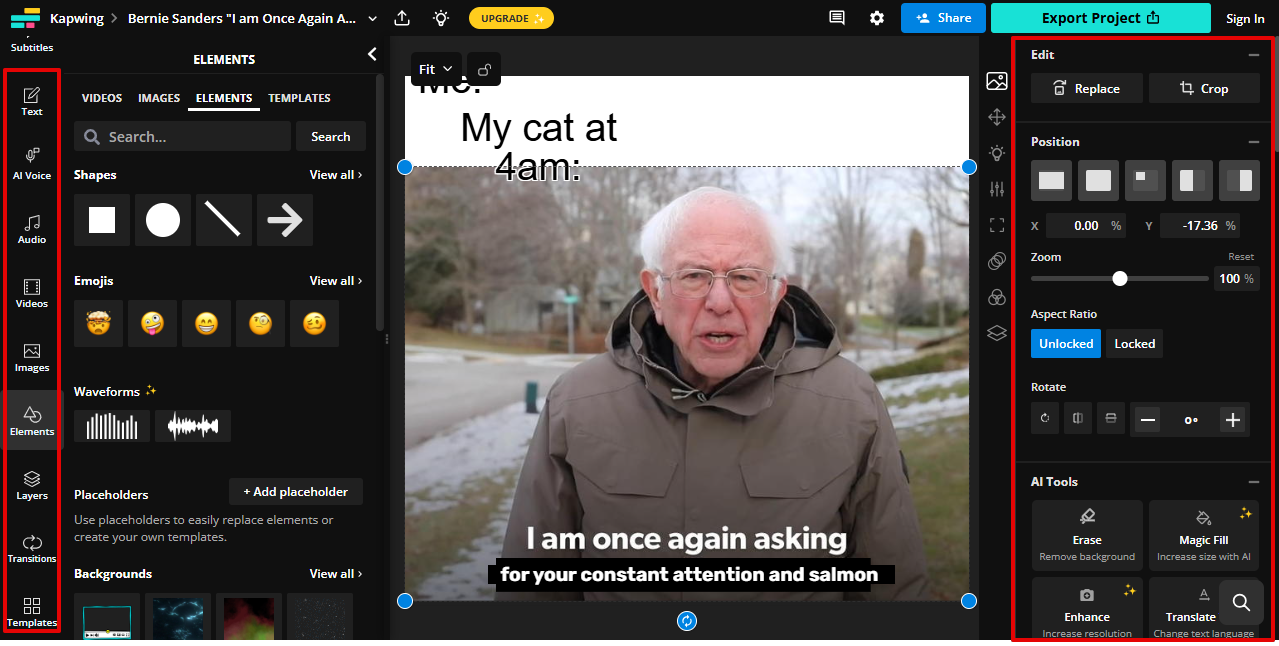
Task: Click the upload arrow icon in header
Action: [x=402, y=18]
